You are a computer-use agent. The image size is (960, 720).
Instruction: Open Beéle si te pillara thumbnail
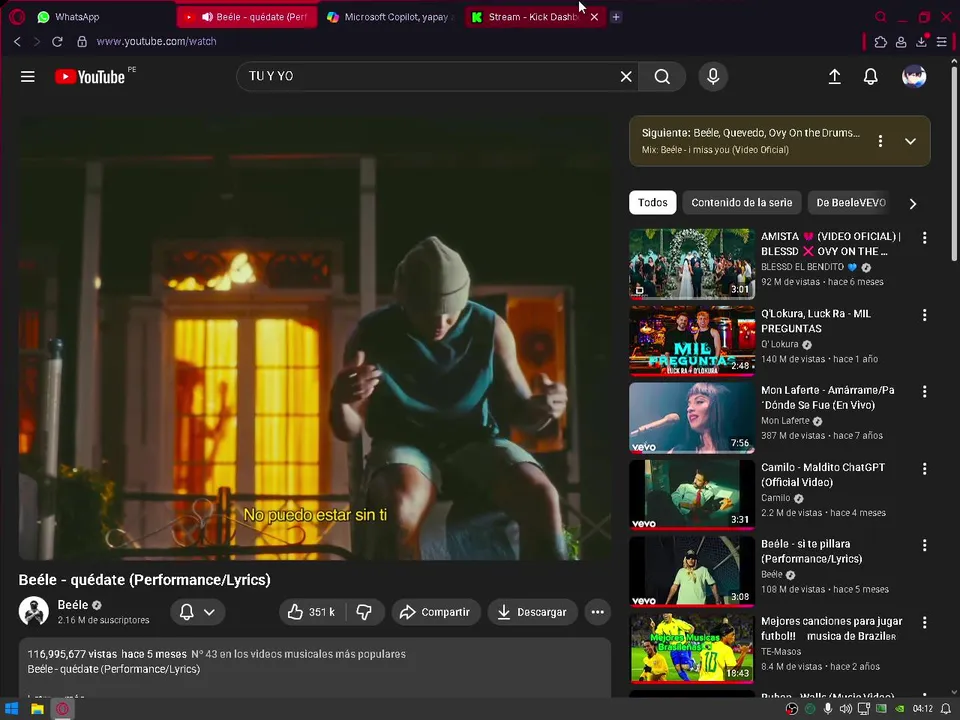tap(692, 571)
